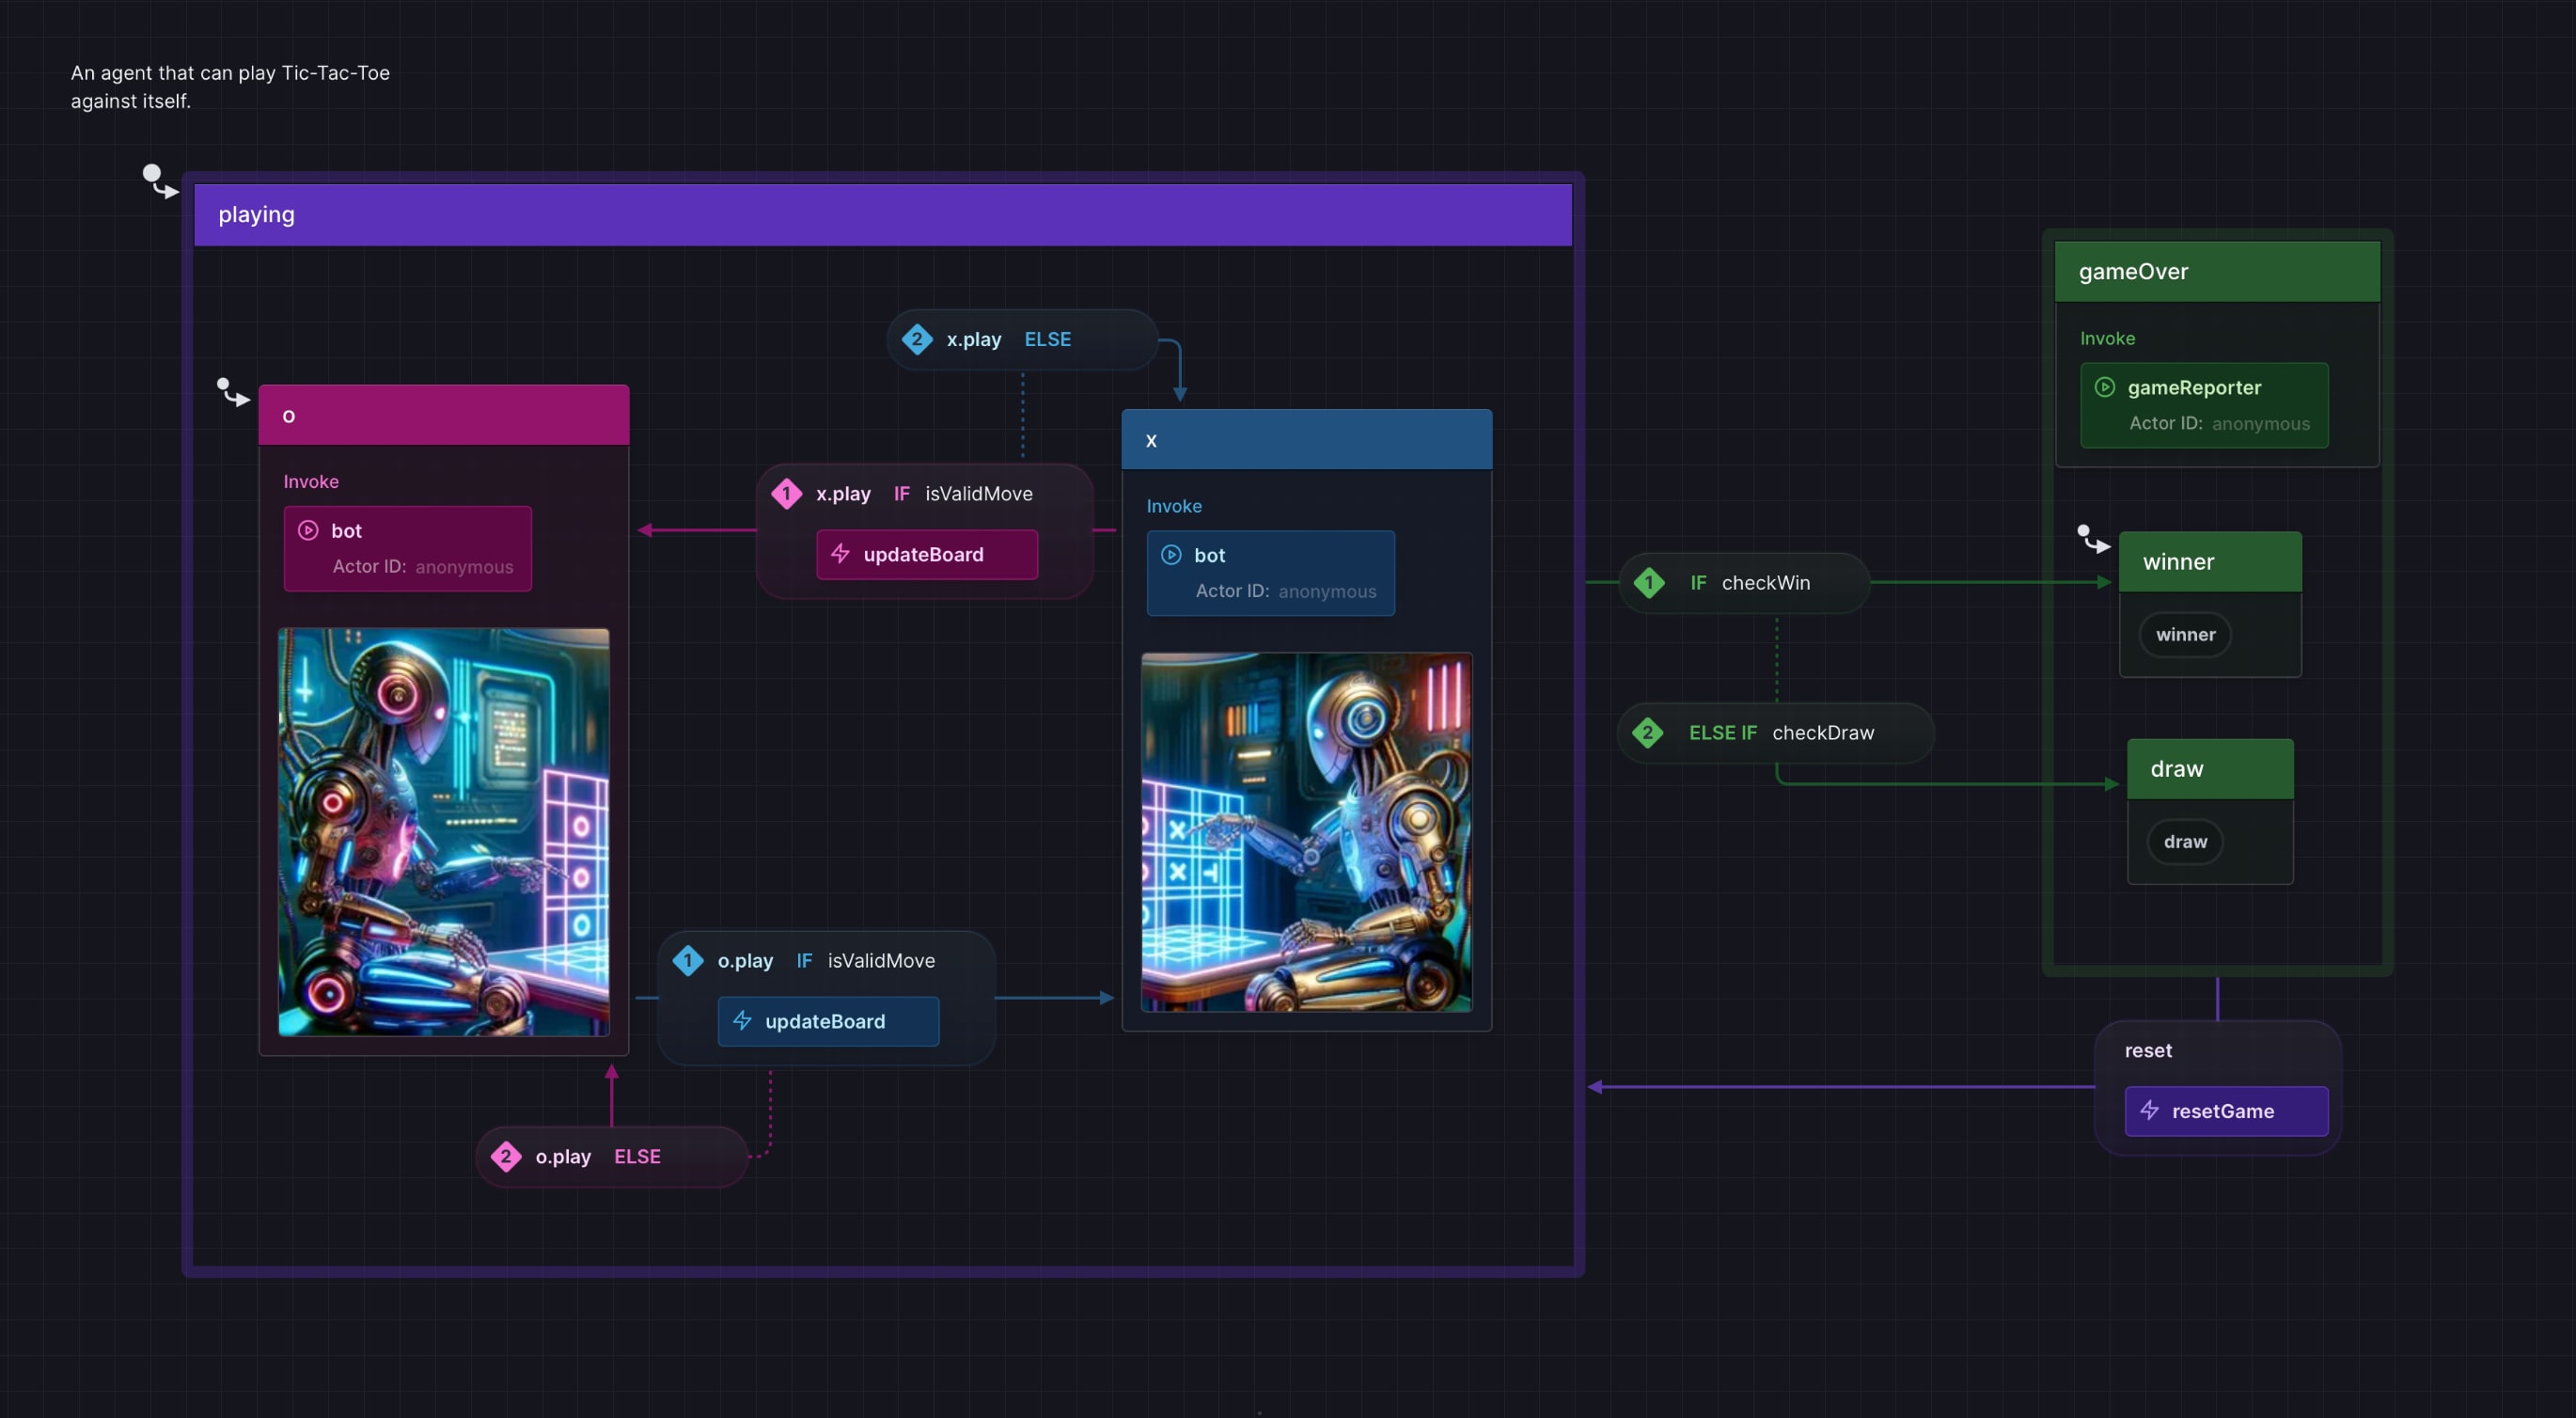The height and width of the screenshot is (1418, 2576).
Task: Click the play icon on the x state's bot
Action: tap(1171, 554)
